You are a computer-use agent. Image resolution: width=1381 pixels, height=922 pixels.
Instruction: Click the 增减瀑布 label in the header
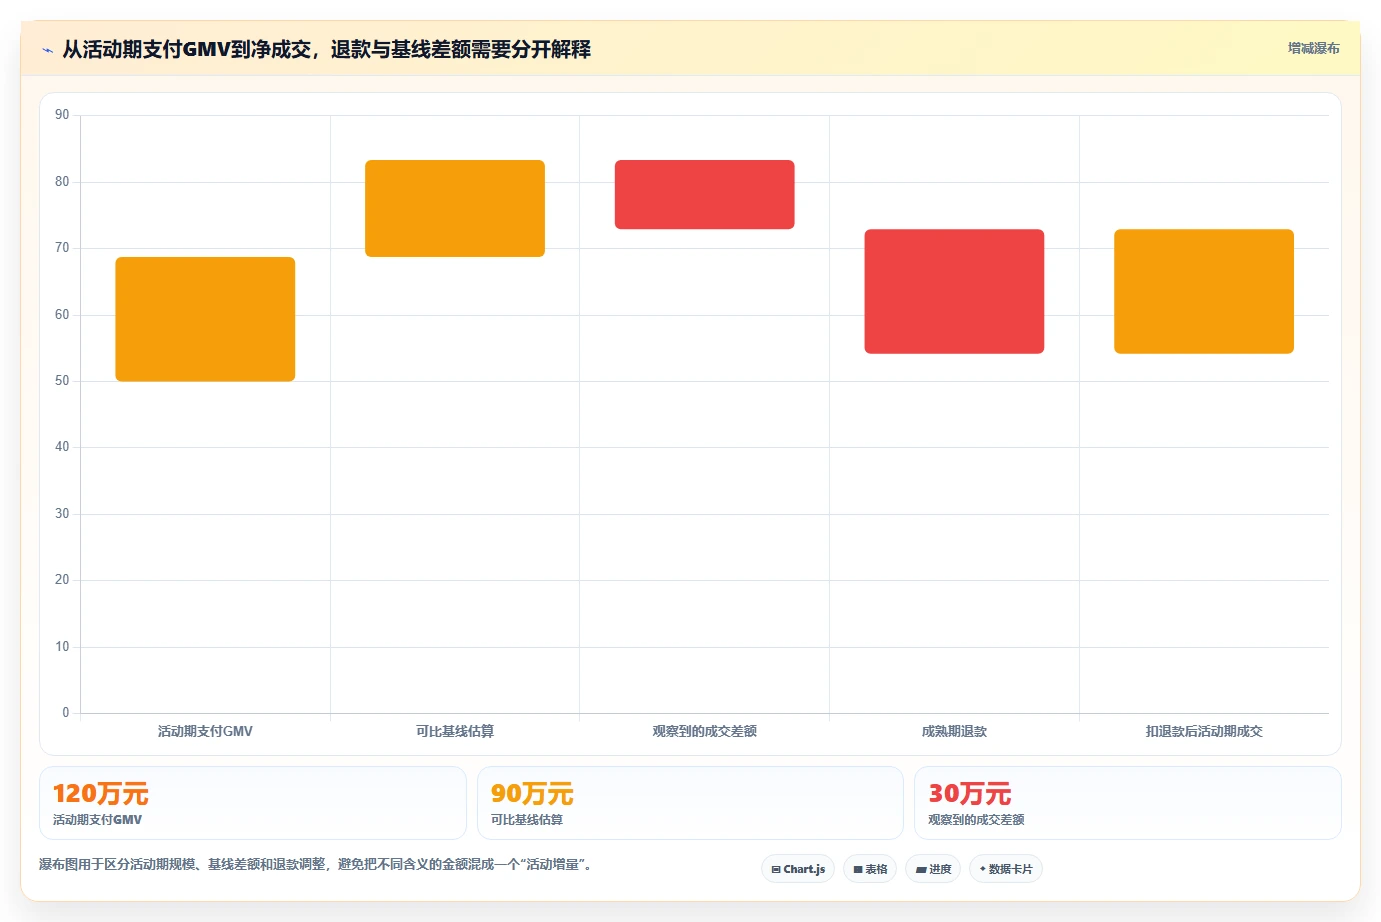1313,48
